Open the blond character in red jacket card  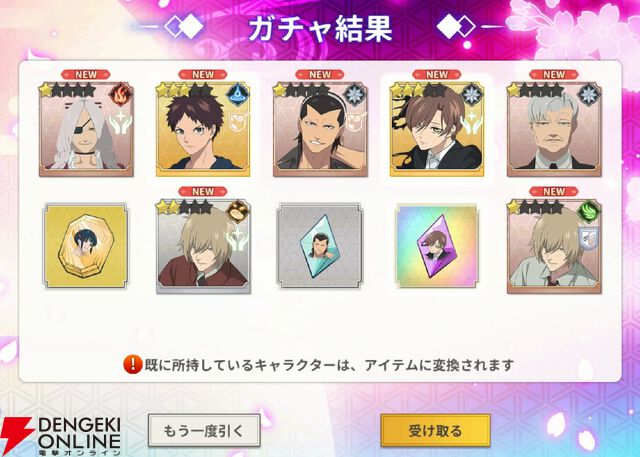pos(203,247)
